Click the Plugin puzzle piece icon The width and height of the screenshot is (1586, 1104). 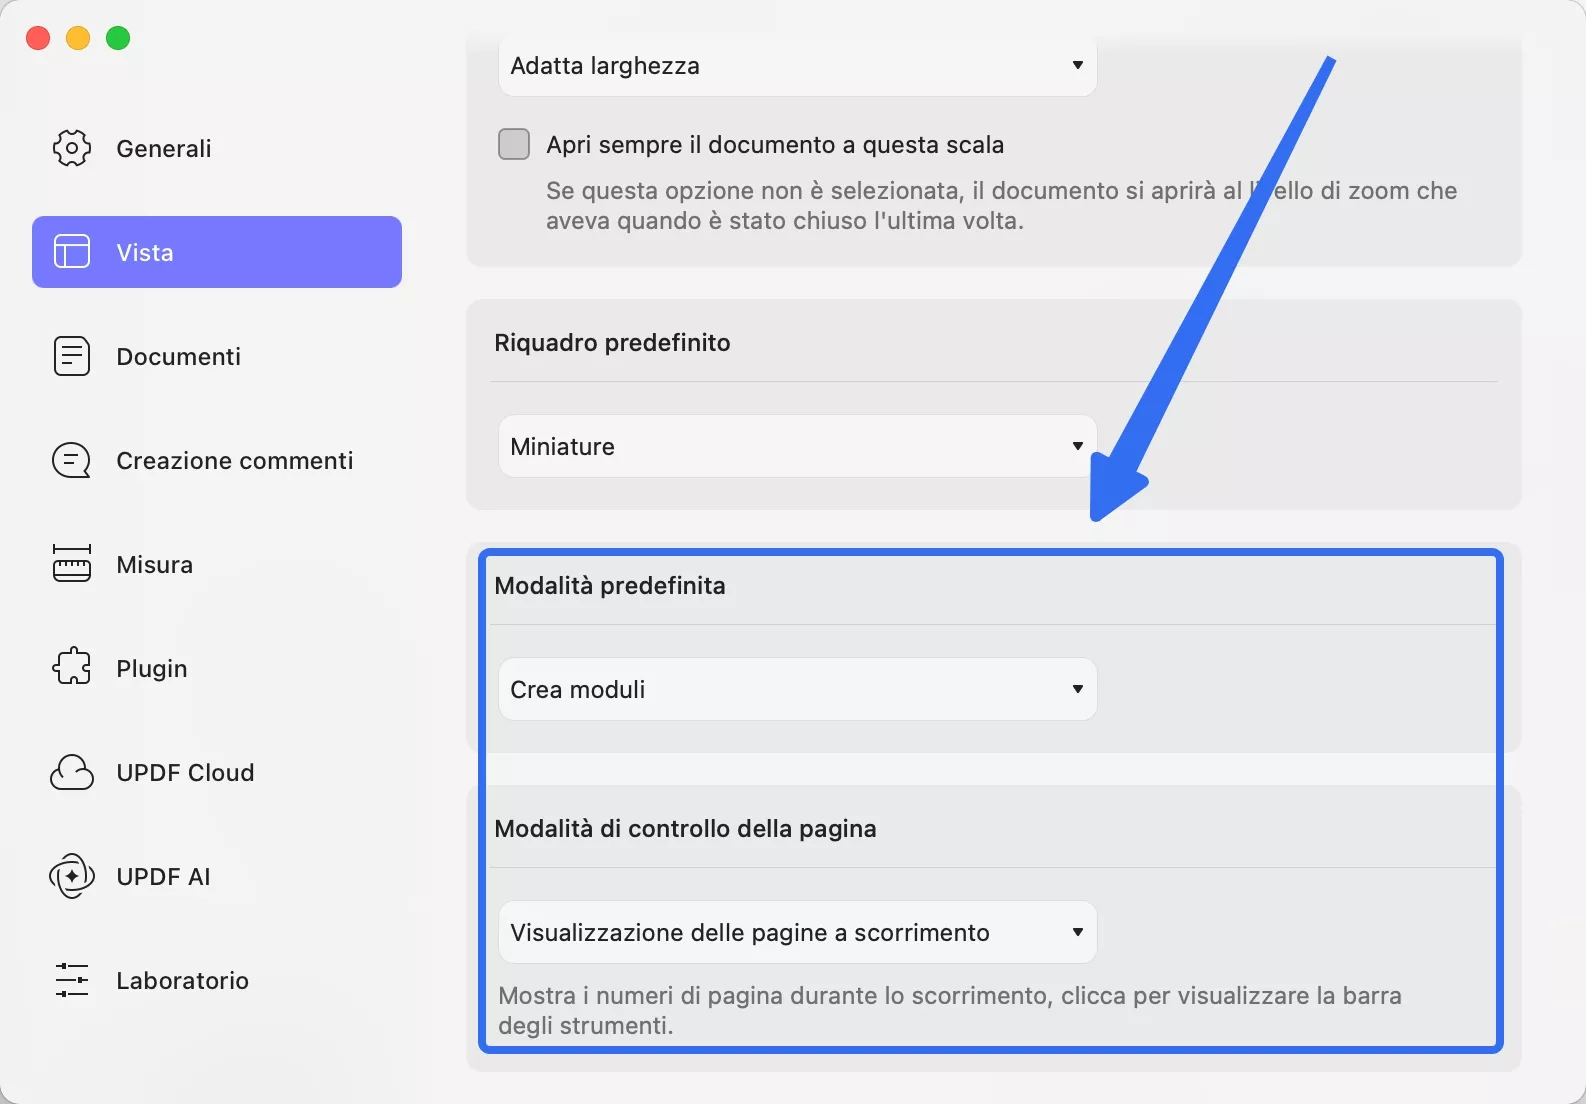coord(71,668)
